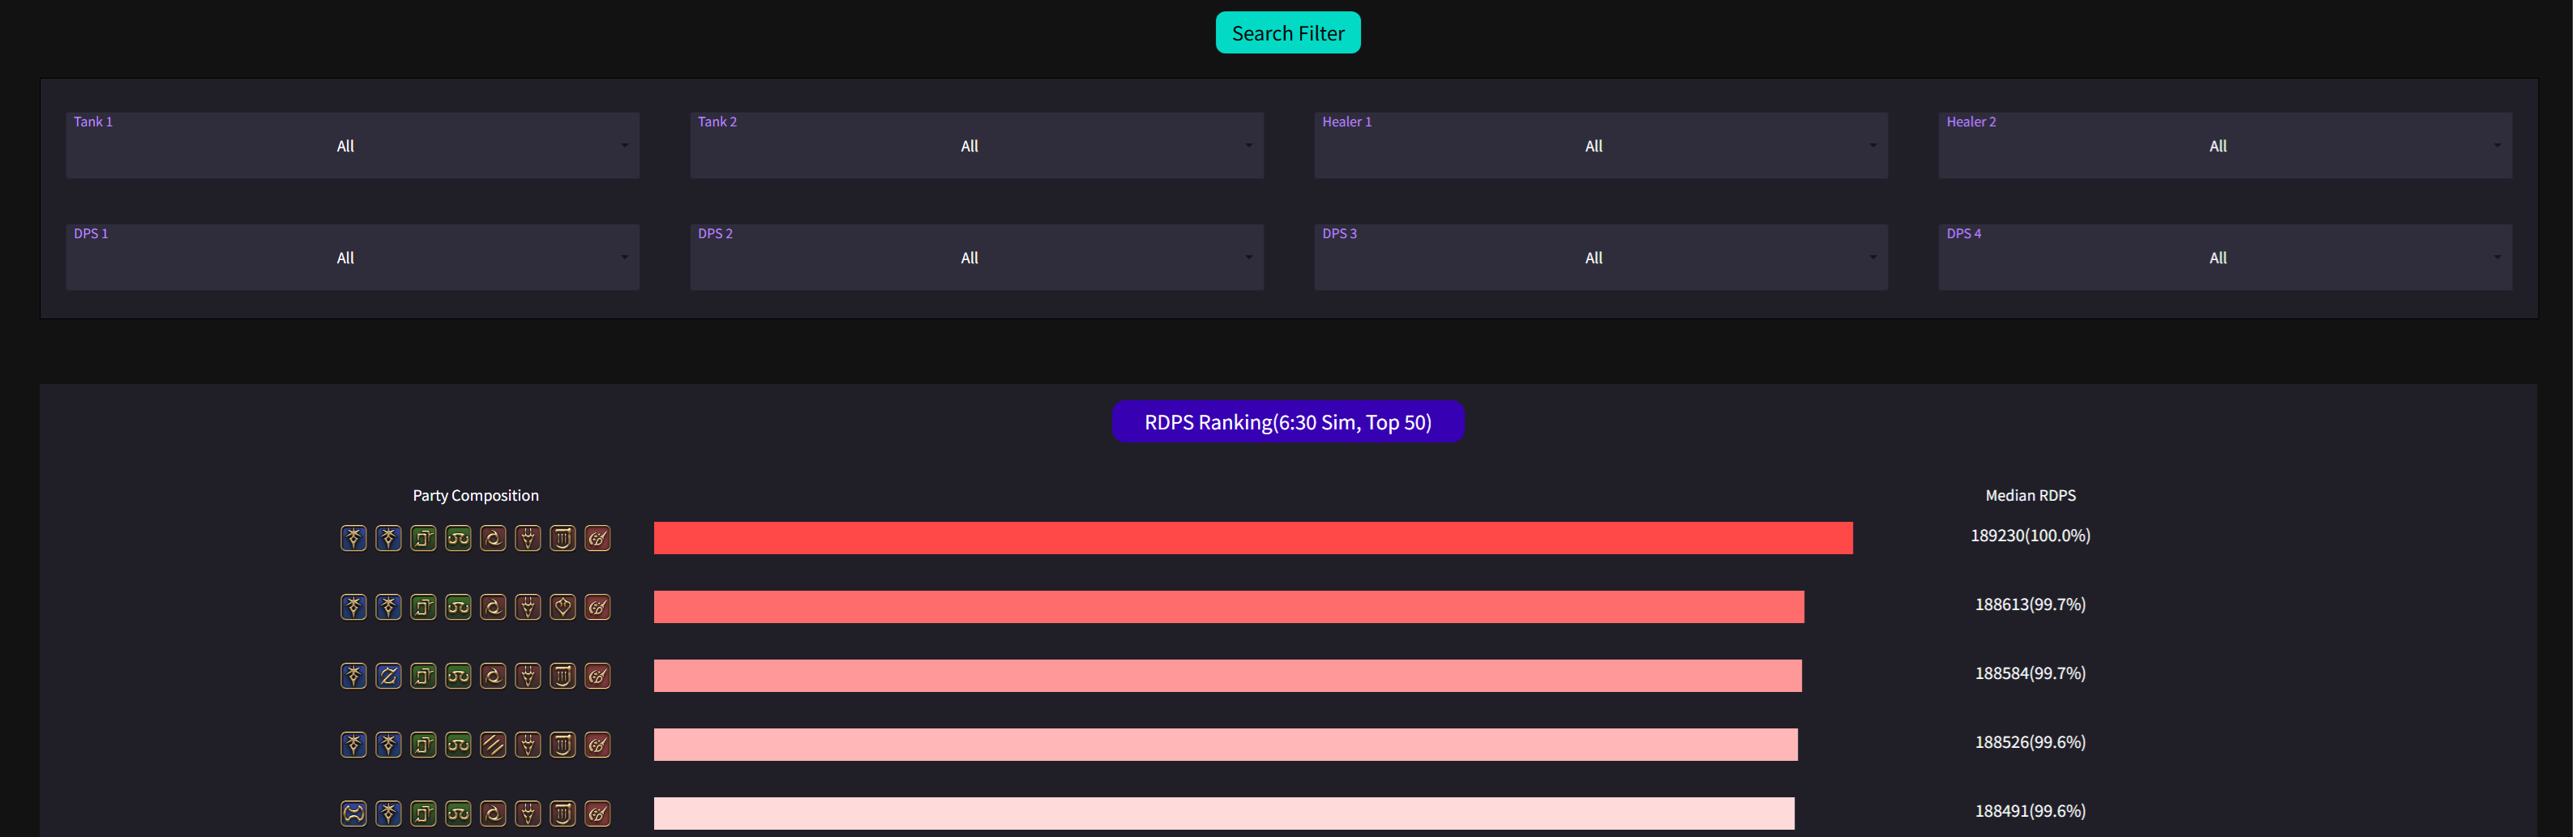Click the Search Filter button

coord(1288,33)
